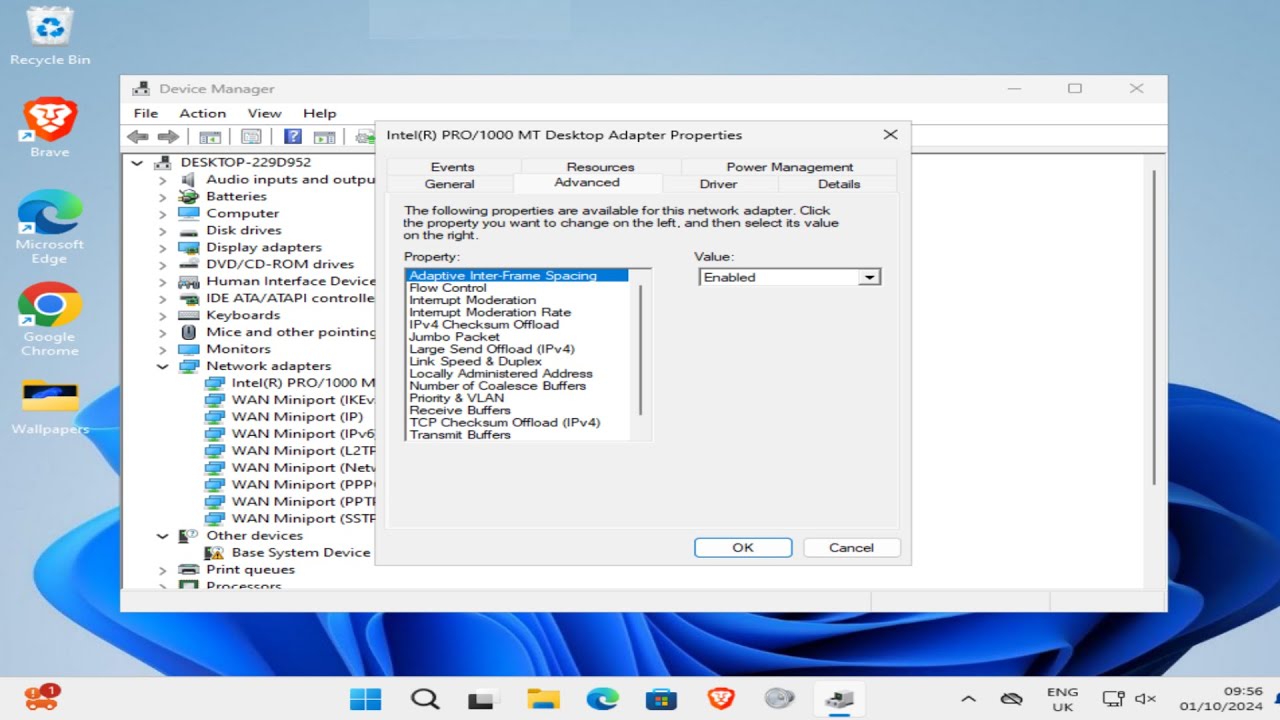Open File Explorer from taskbar
This screenshot has height=720, width=1280.
pos(543,699)
